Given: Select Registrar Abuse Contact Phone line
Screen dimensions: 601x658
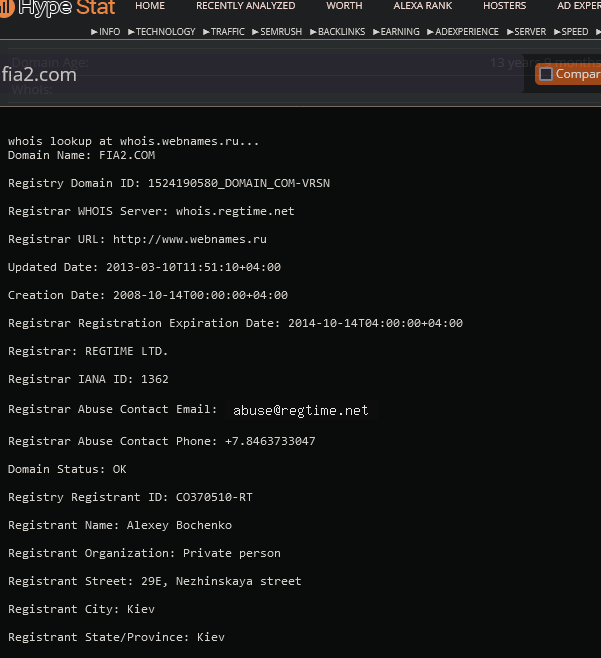Looking at the screenshot, I should point(162,441).
